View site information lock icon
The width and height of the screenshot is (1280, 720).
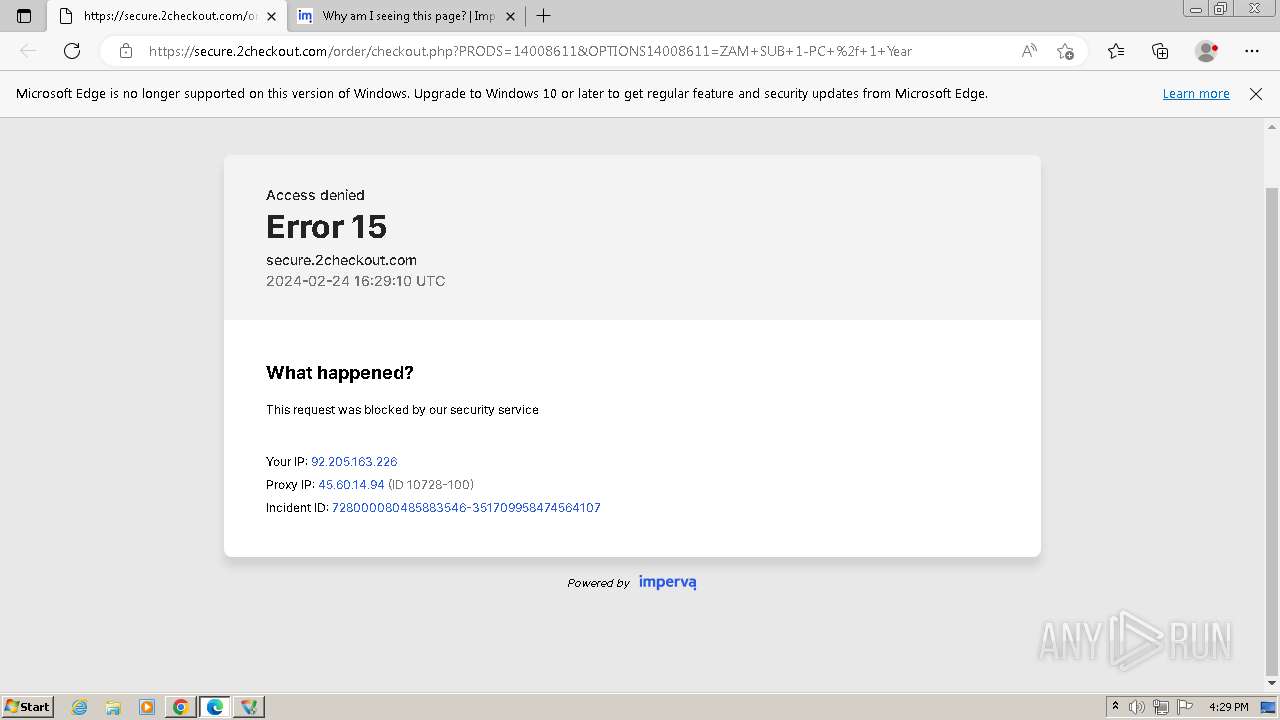coord(125,51)
